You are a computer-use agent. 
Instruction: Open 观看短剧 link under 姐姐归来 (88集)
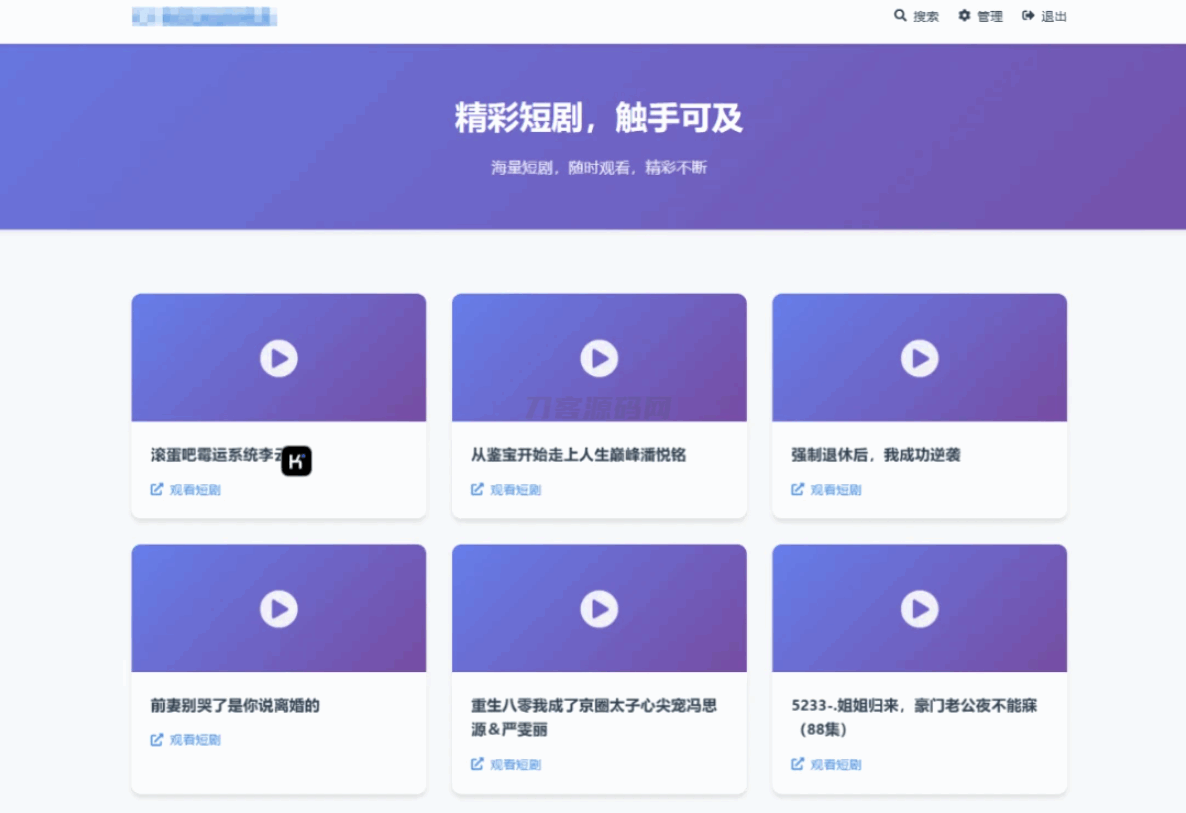(826, 764)
